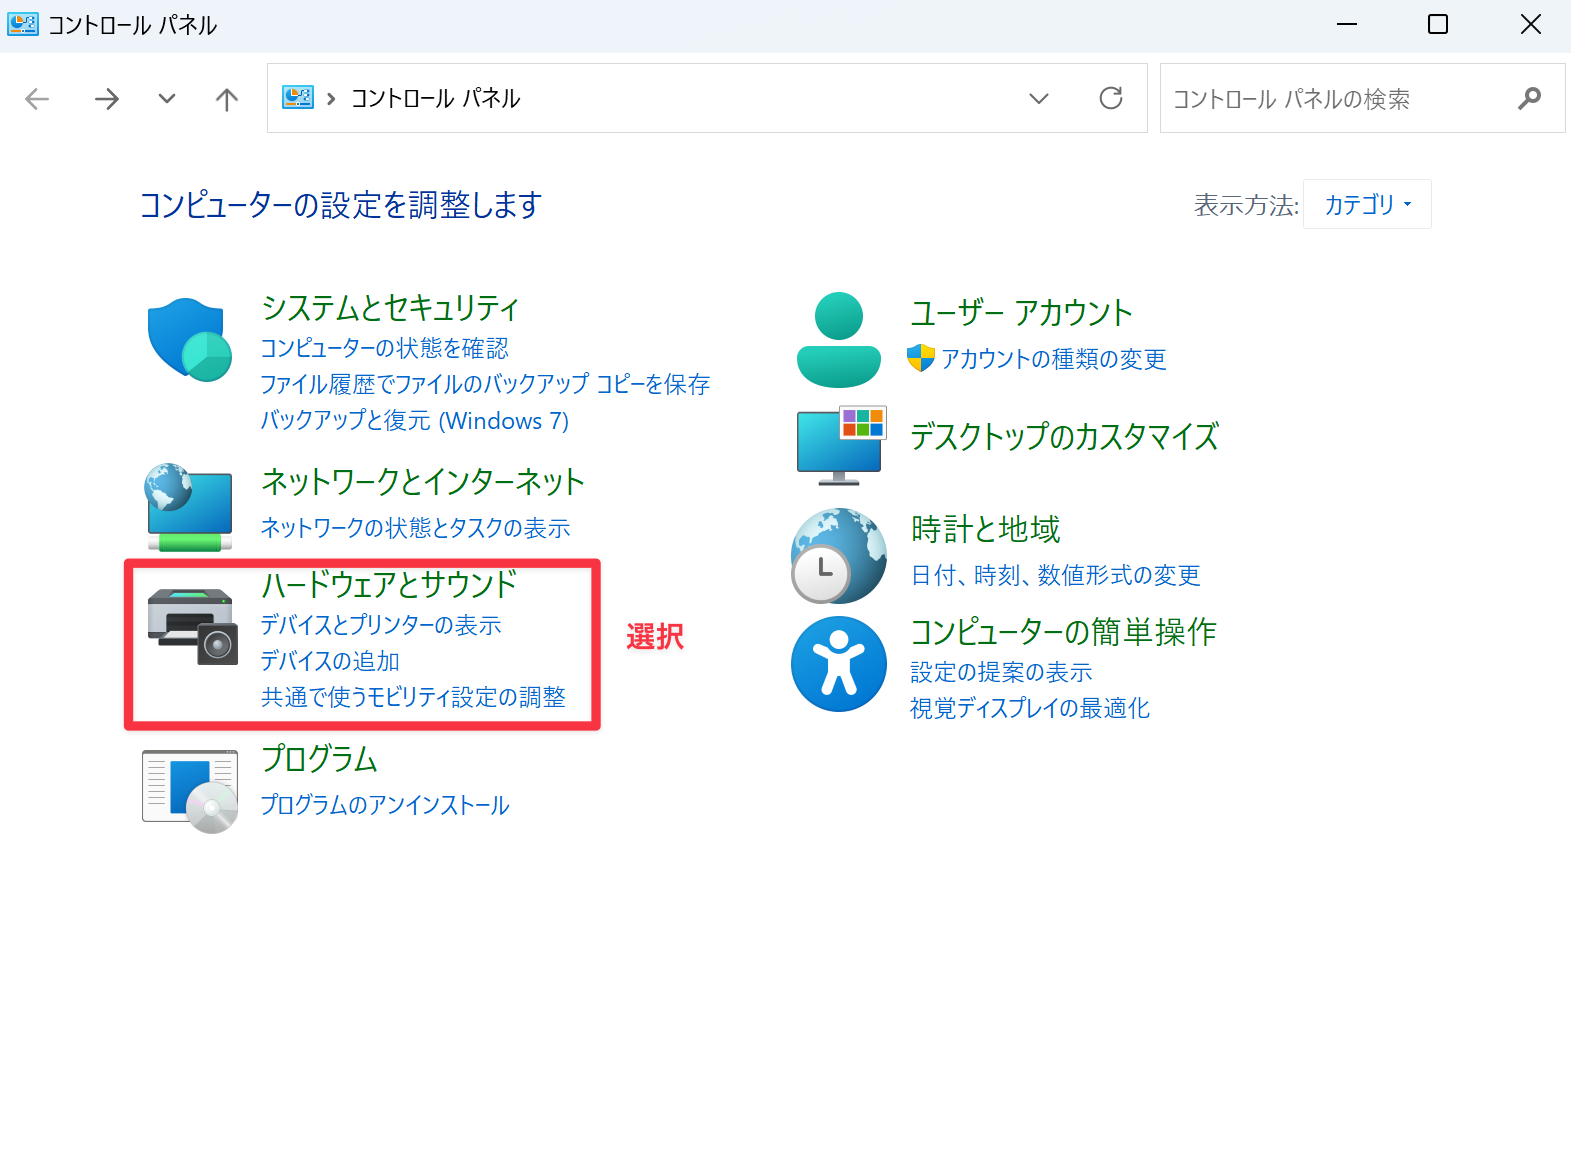Click the コントロール パネル breadcrumb item
The height and width of the screenshot is (1176, 1571).
pos(435,98)
